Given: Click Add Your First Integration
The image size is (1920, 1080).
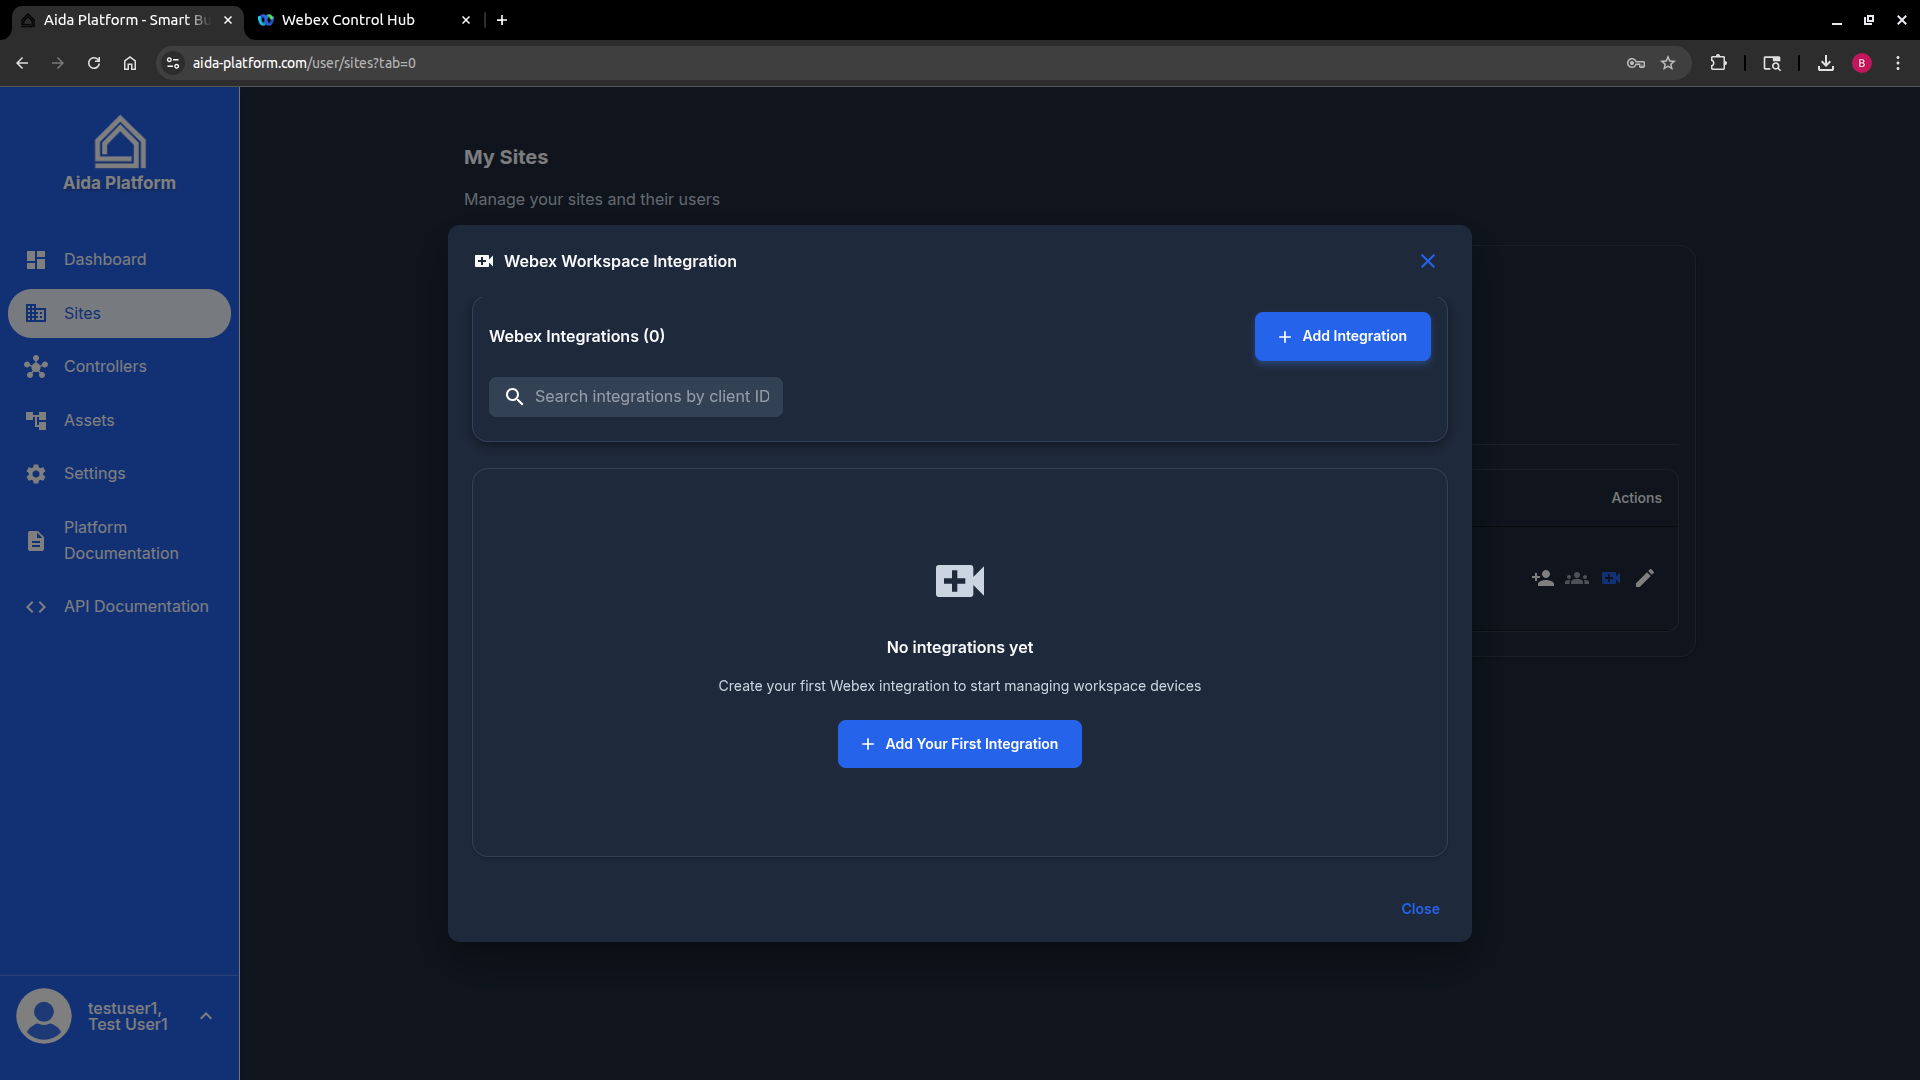Looking at the screenshot, I should click(959, 743).
